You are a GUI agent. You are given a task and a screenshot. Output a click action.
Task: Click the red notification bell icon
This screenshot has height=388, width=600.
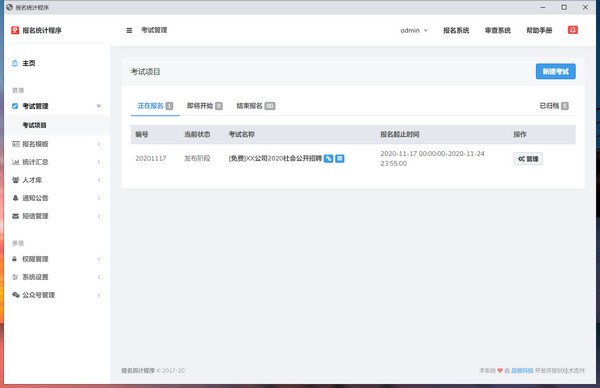point(572,30)
